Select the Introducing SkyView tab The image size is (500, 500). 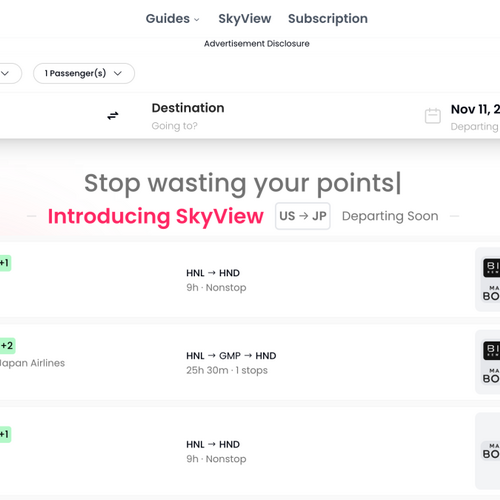pyautogui.click(x=156, y=216)
